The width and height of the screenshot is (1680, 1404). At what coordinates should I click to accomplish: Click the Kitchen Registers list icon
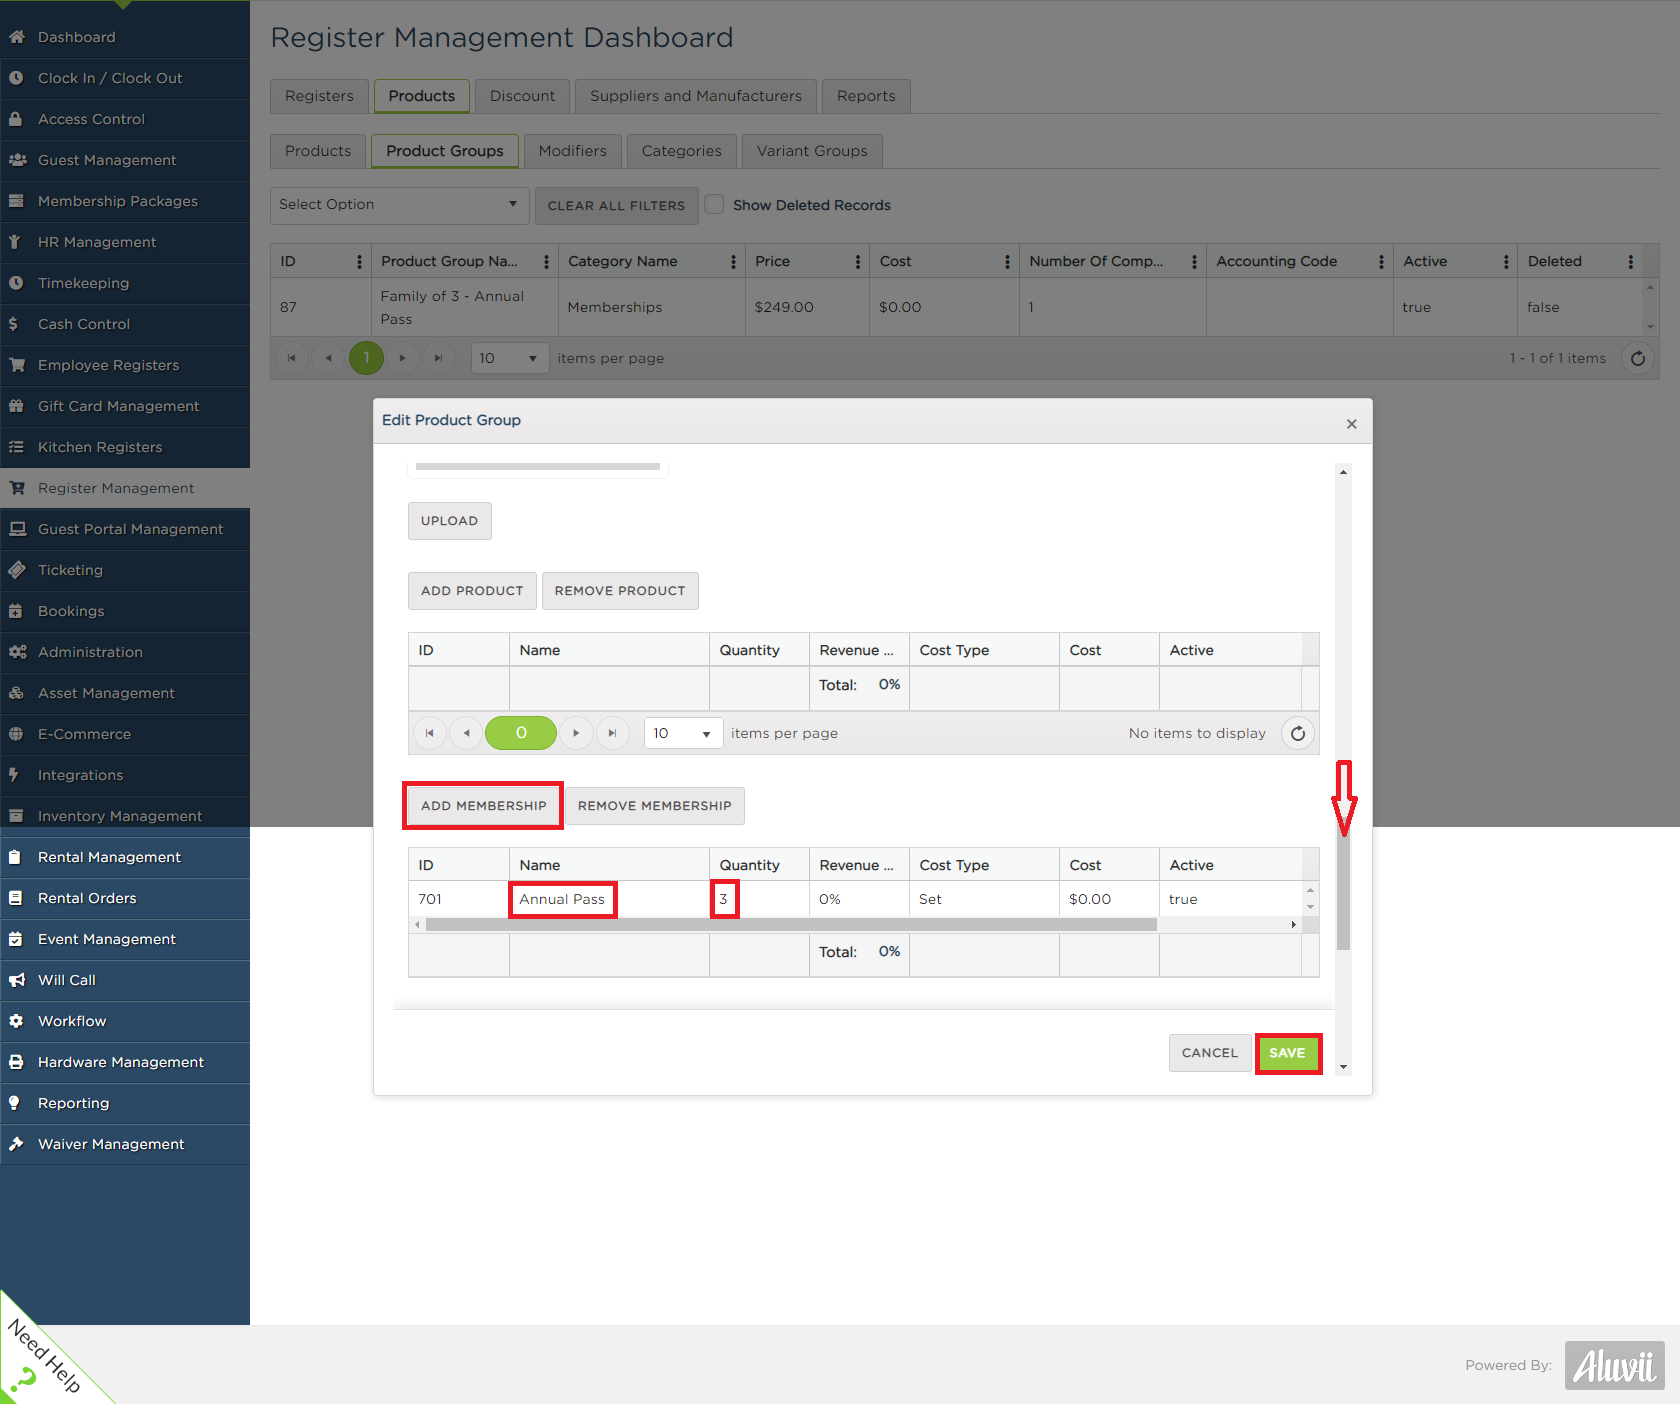(16, 447)
